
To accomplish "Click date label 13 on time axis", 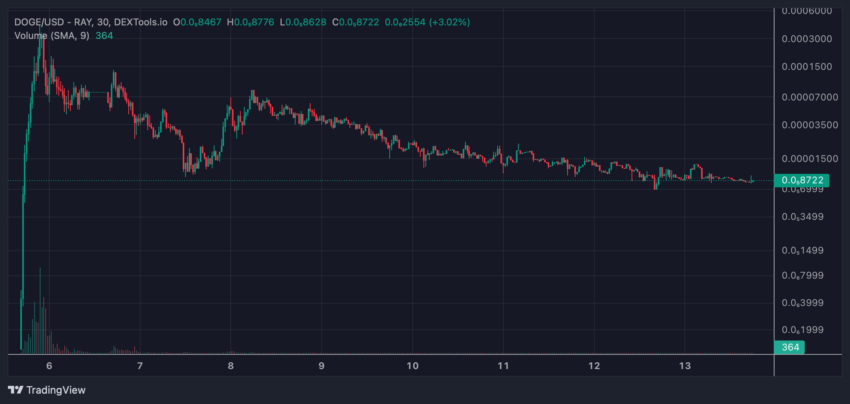I will point(685,365).
